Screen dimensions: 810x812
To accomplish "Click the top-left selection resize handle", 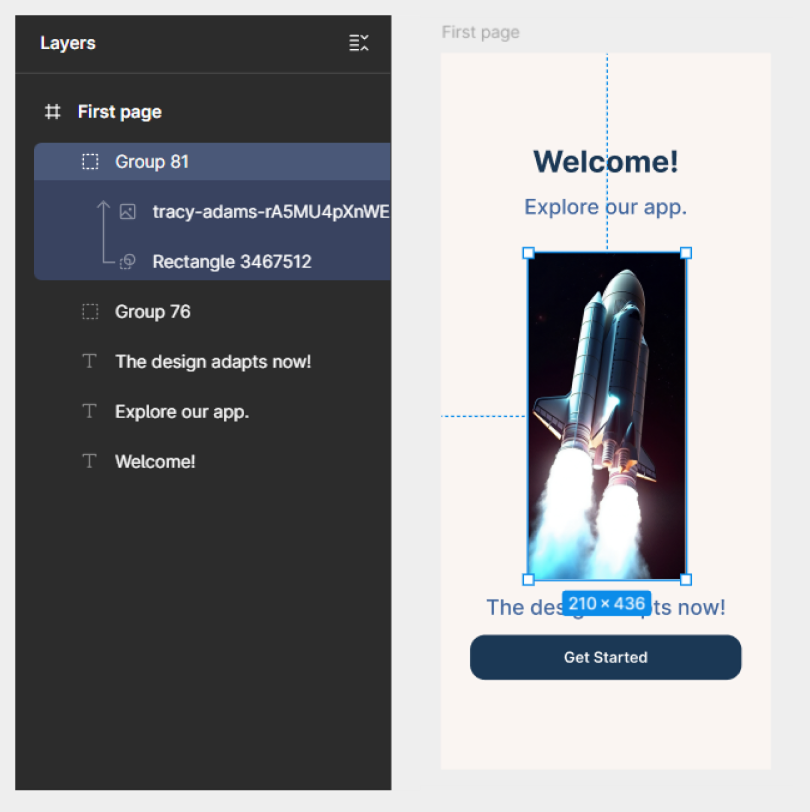I will pyautogui.click(x=528, y=253).
